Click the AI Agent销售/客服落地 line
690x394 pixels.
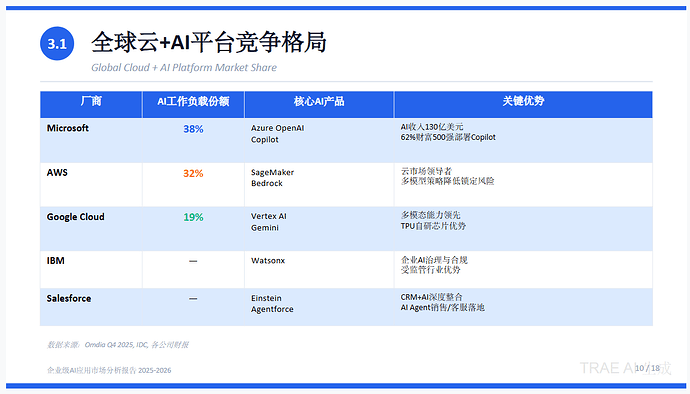coord(442,307)
